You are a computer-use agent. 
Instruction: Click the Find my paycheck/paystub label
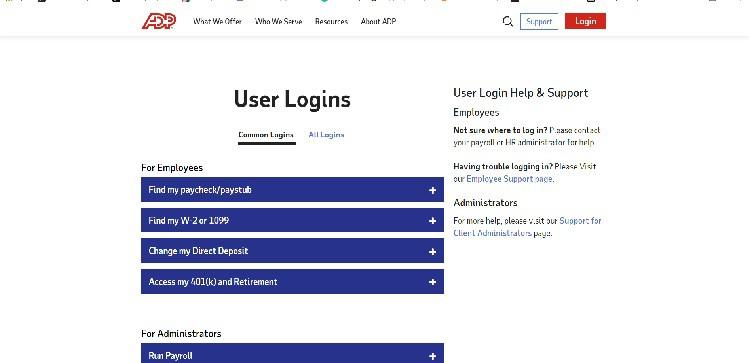tap(200, 190)
